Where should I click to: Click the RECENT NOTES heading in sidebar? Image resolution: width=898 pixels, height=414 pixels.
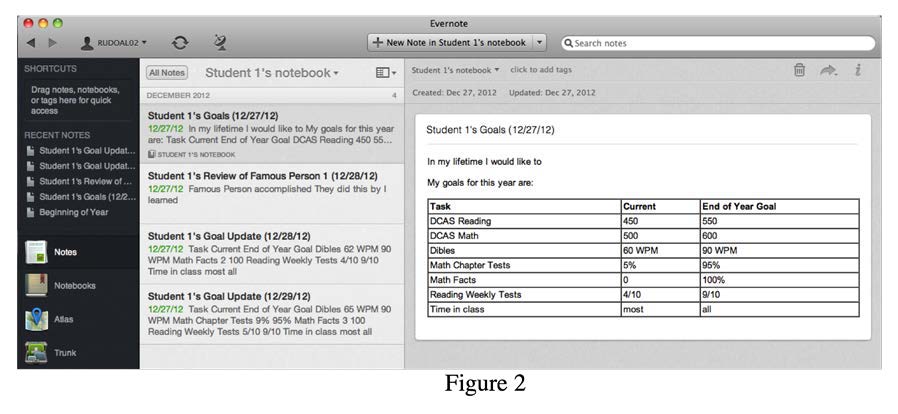[57, 135]
